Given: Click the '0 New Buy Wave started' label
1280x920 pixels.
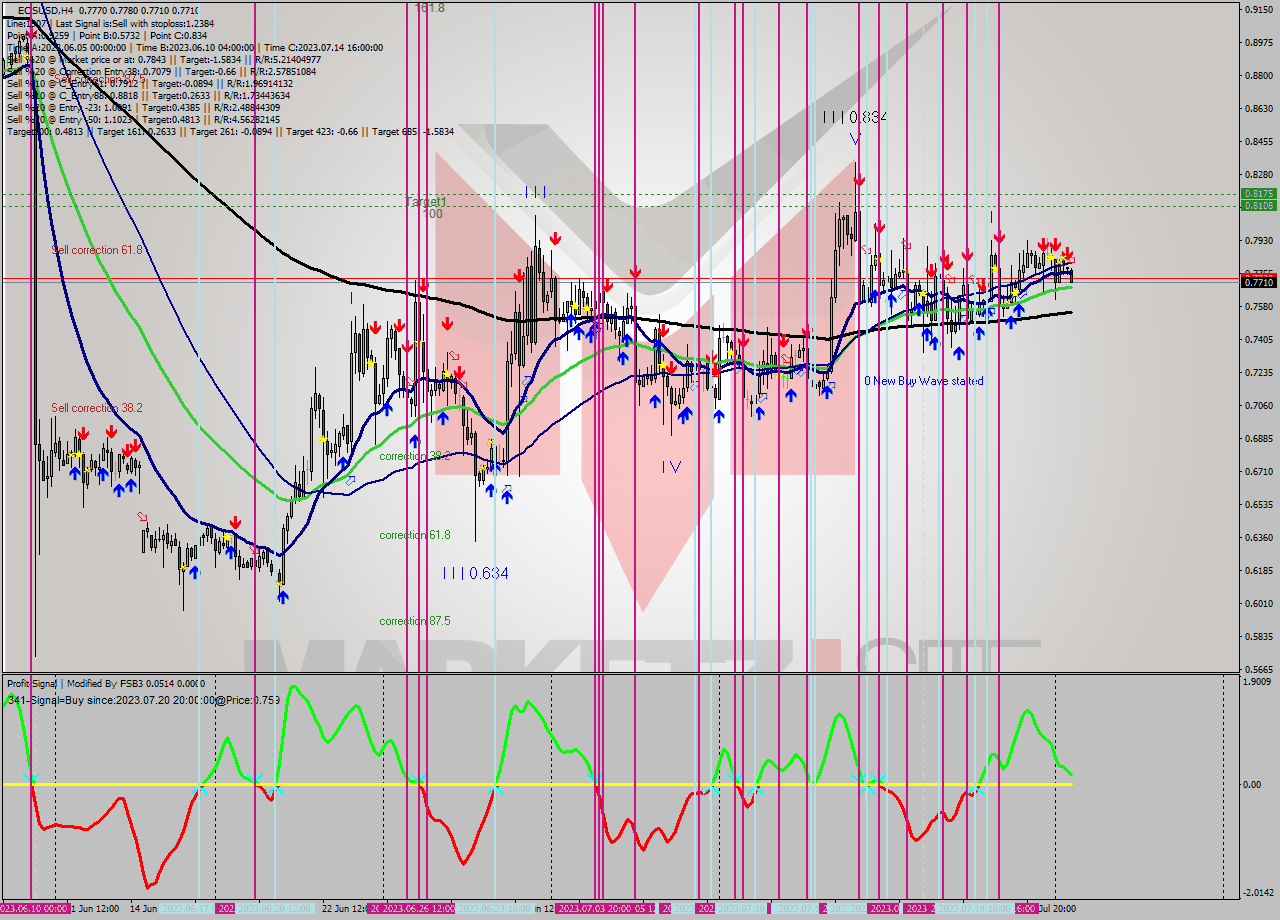Looking at the screenshot, I should (924, 381).
